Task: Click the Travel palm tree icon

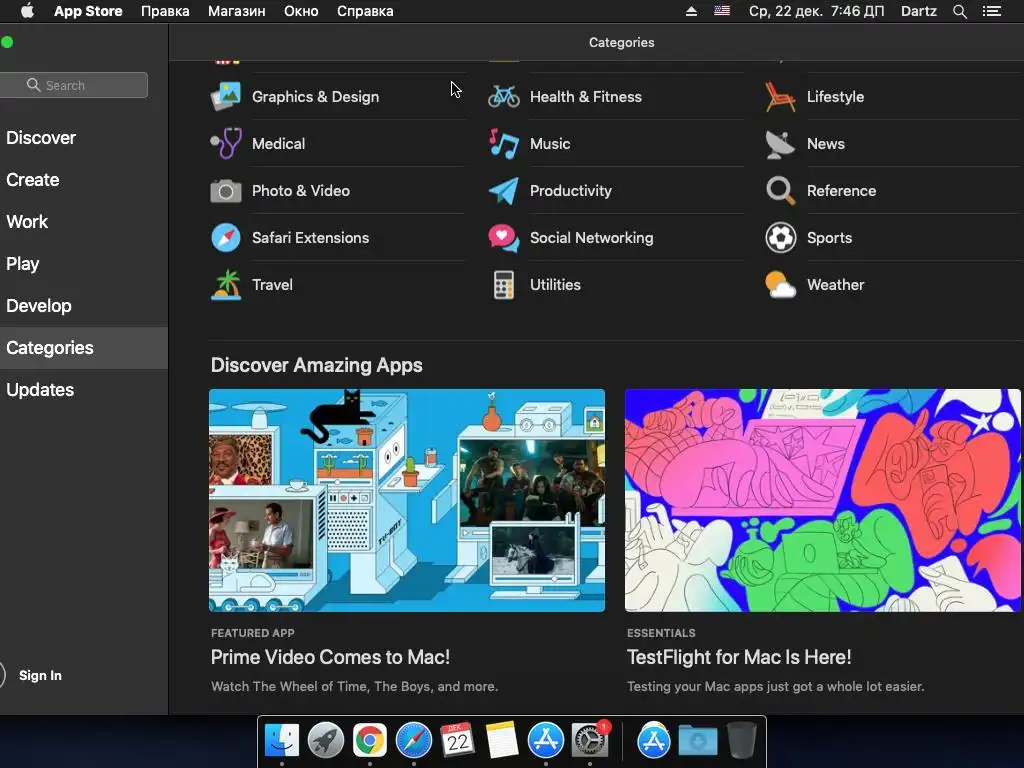Action: 226,285
